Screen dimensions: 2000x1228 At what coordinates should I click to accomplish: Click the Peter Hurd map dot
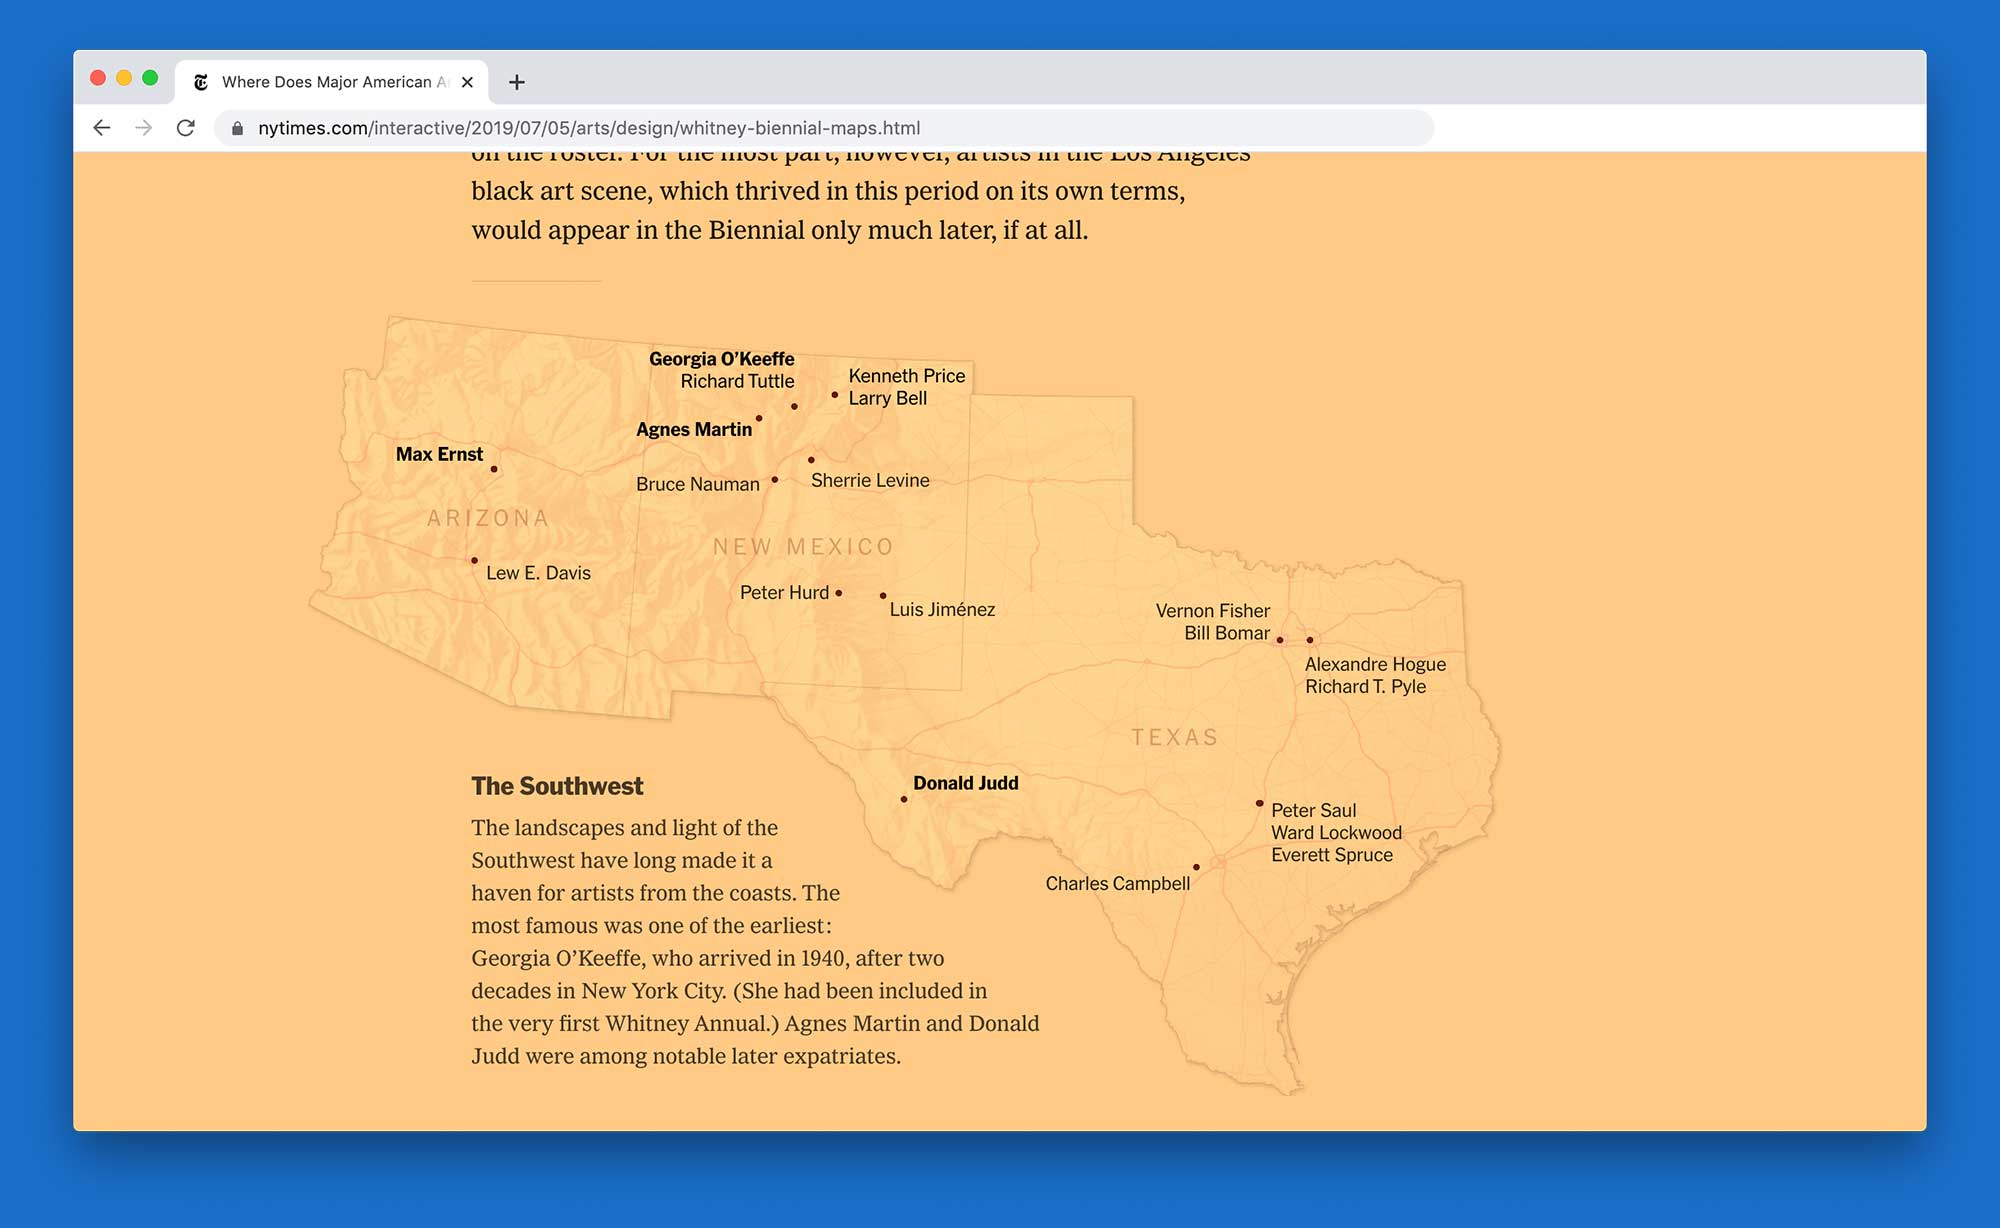coord(839,593)
